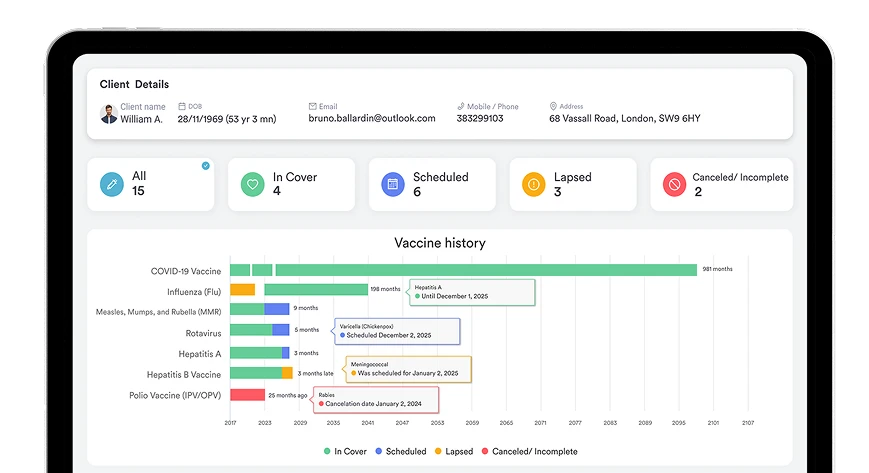Click the blue pencil icon on All card
Screen dimensions: 869x473
[112, 185]
